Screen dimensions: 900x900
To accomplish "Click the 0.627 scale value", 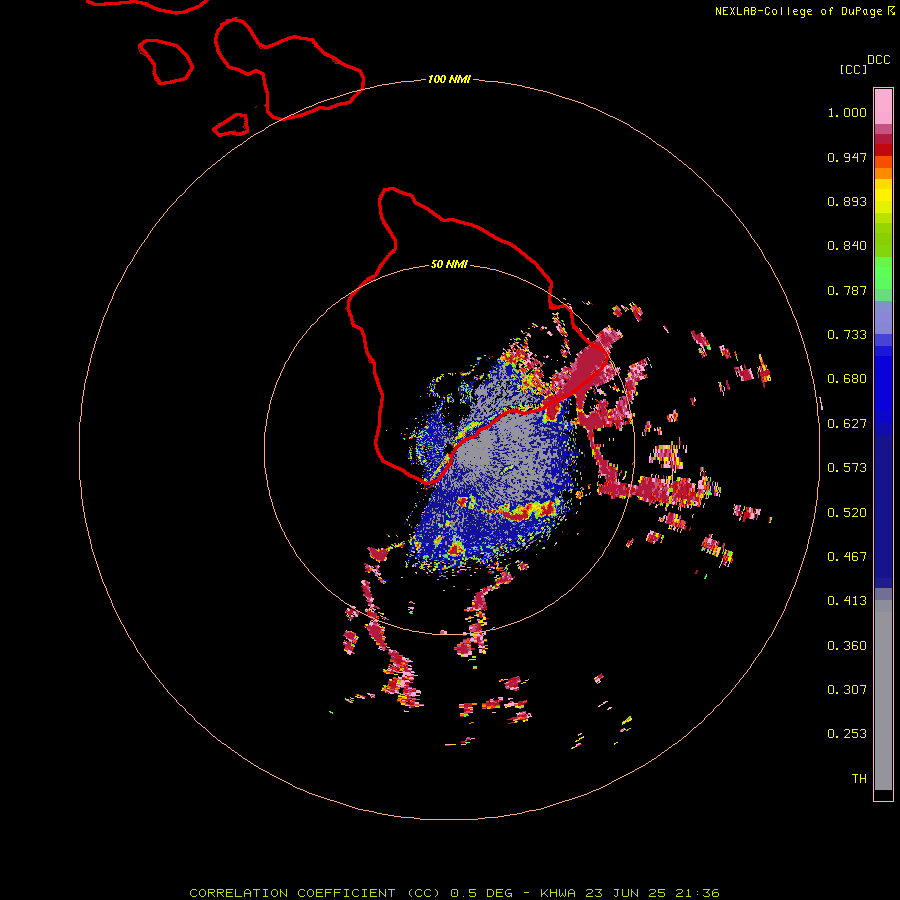I will tap(847, 424).
